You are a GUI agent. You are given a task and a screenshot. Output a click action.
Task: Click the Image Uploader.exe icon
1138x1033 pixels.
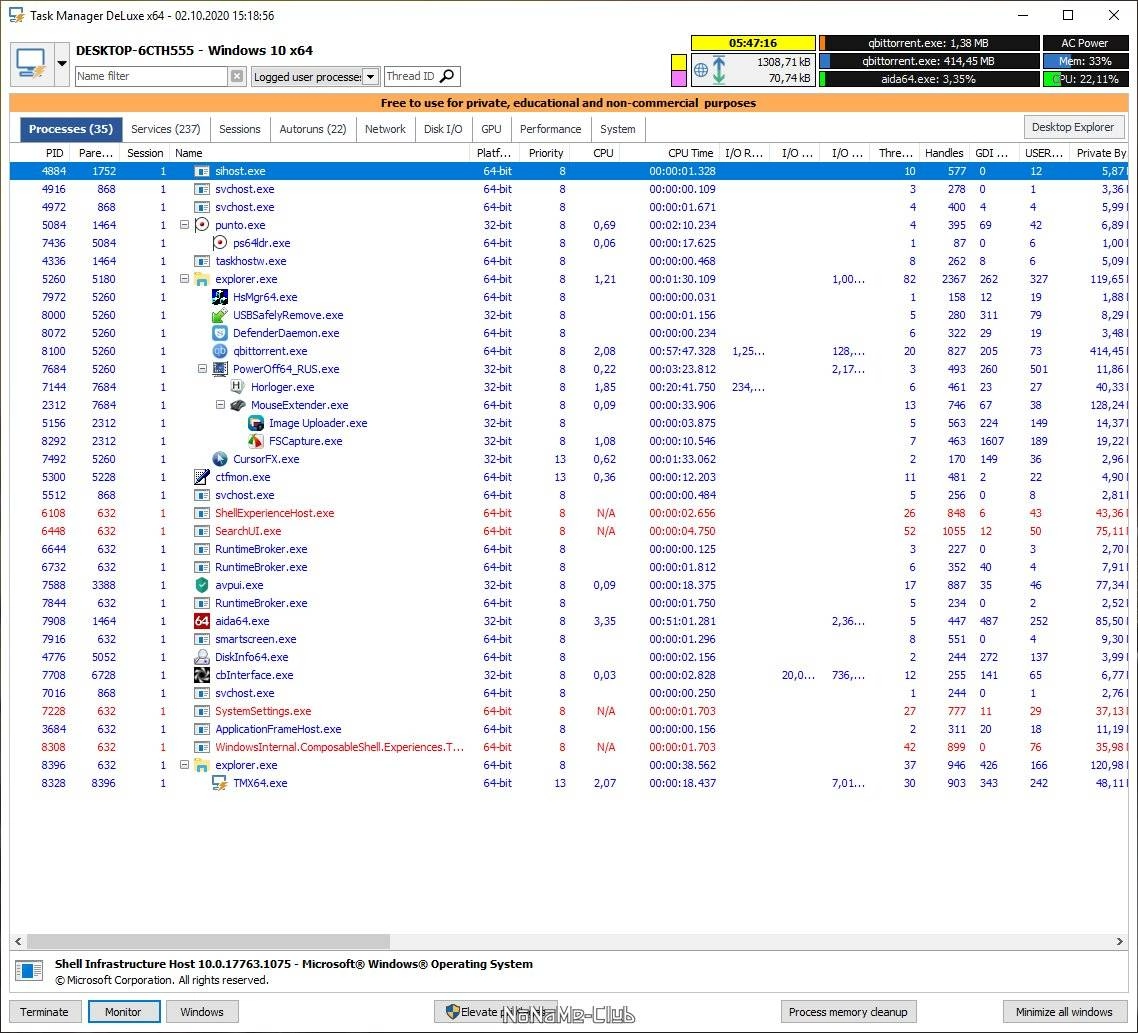[x=255, y=423]
